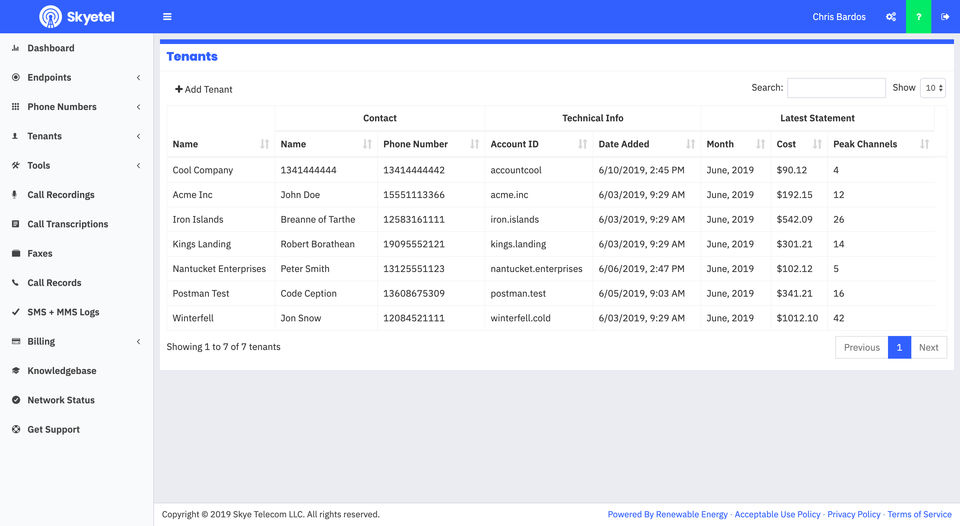Open the Show entries dropdown
960x526 pixels.
click(x=933, y=88)
